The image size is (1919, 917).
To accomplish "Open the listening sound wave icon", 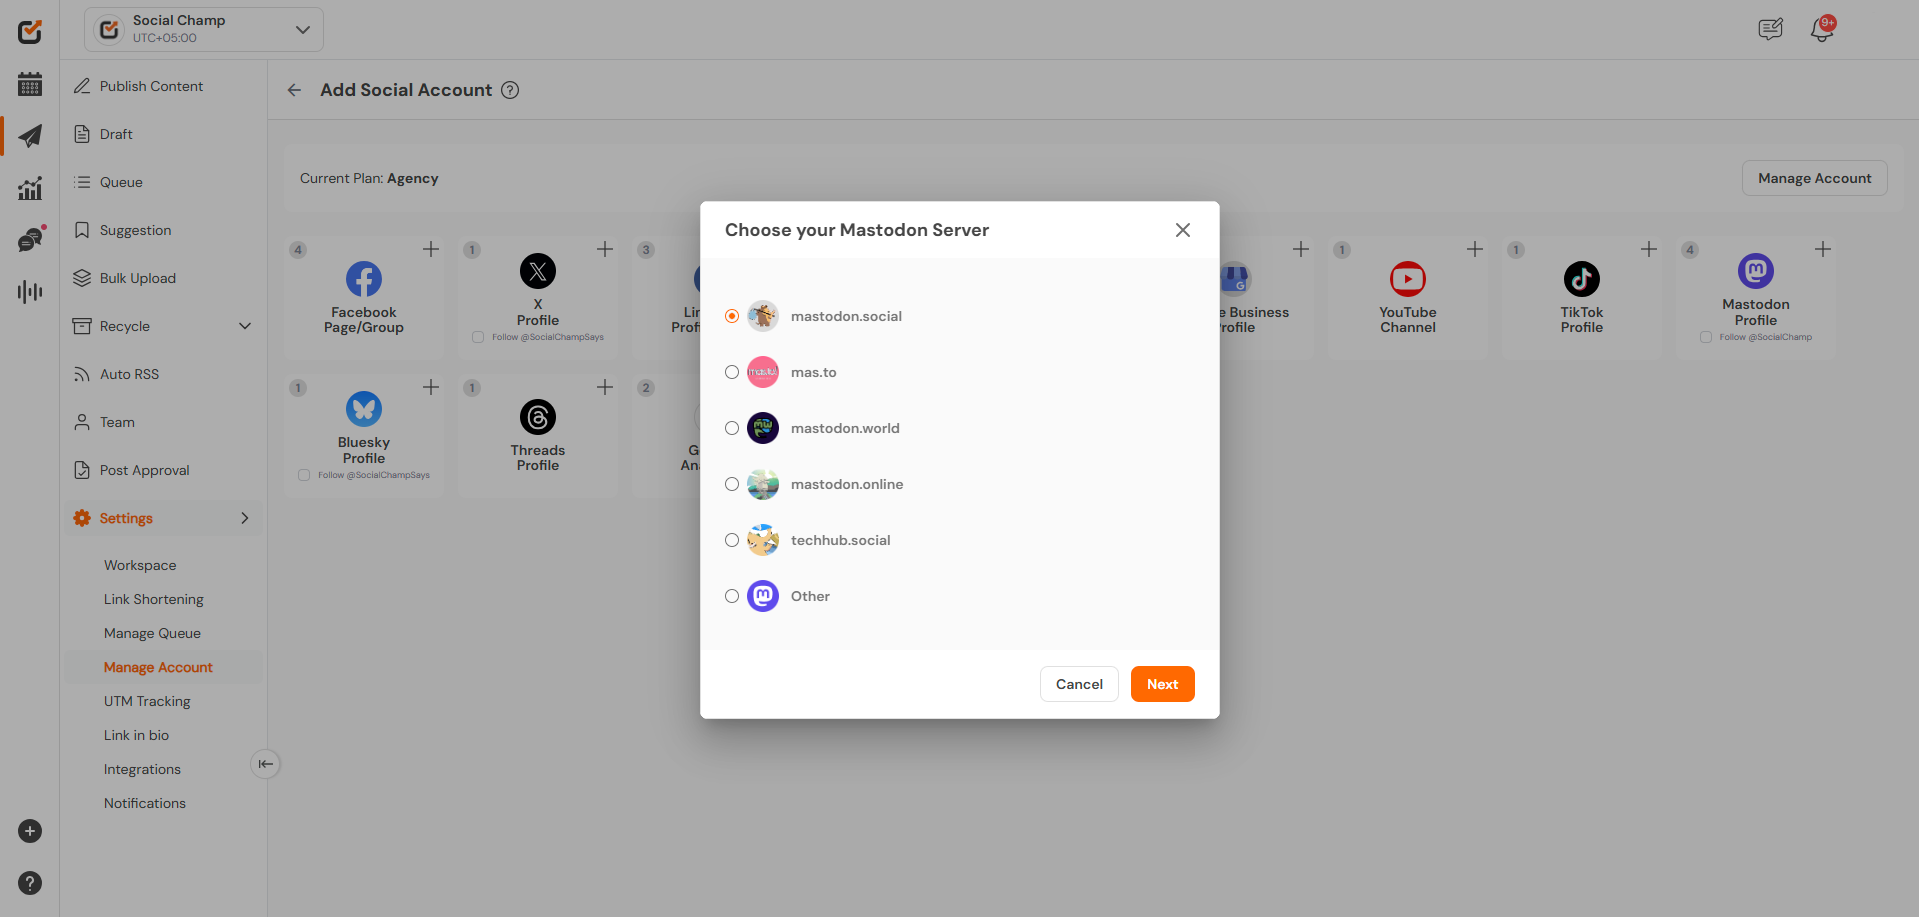I will point(30,292).
